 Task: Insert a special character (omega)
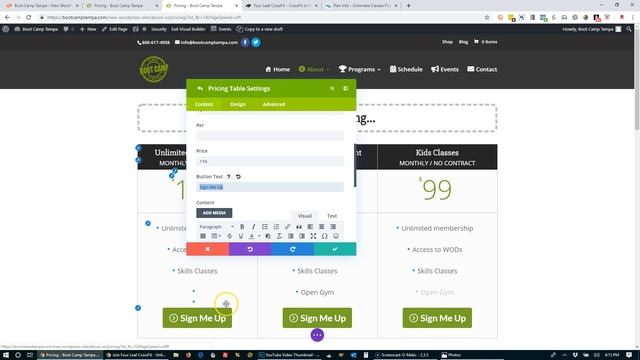(x=324, y=236)
